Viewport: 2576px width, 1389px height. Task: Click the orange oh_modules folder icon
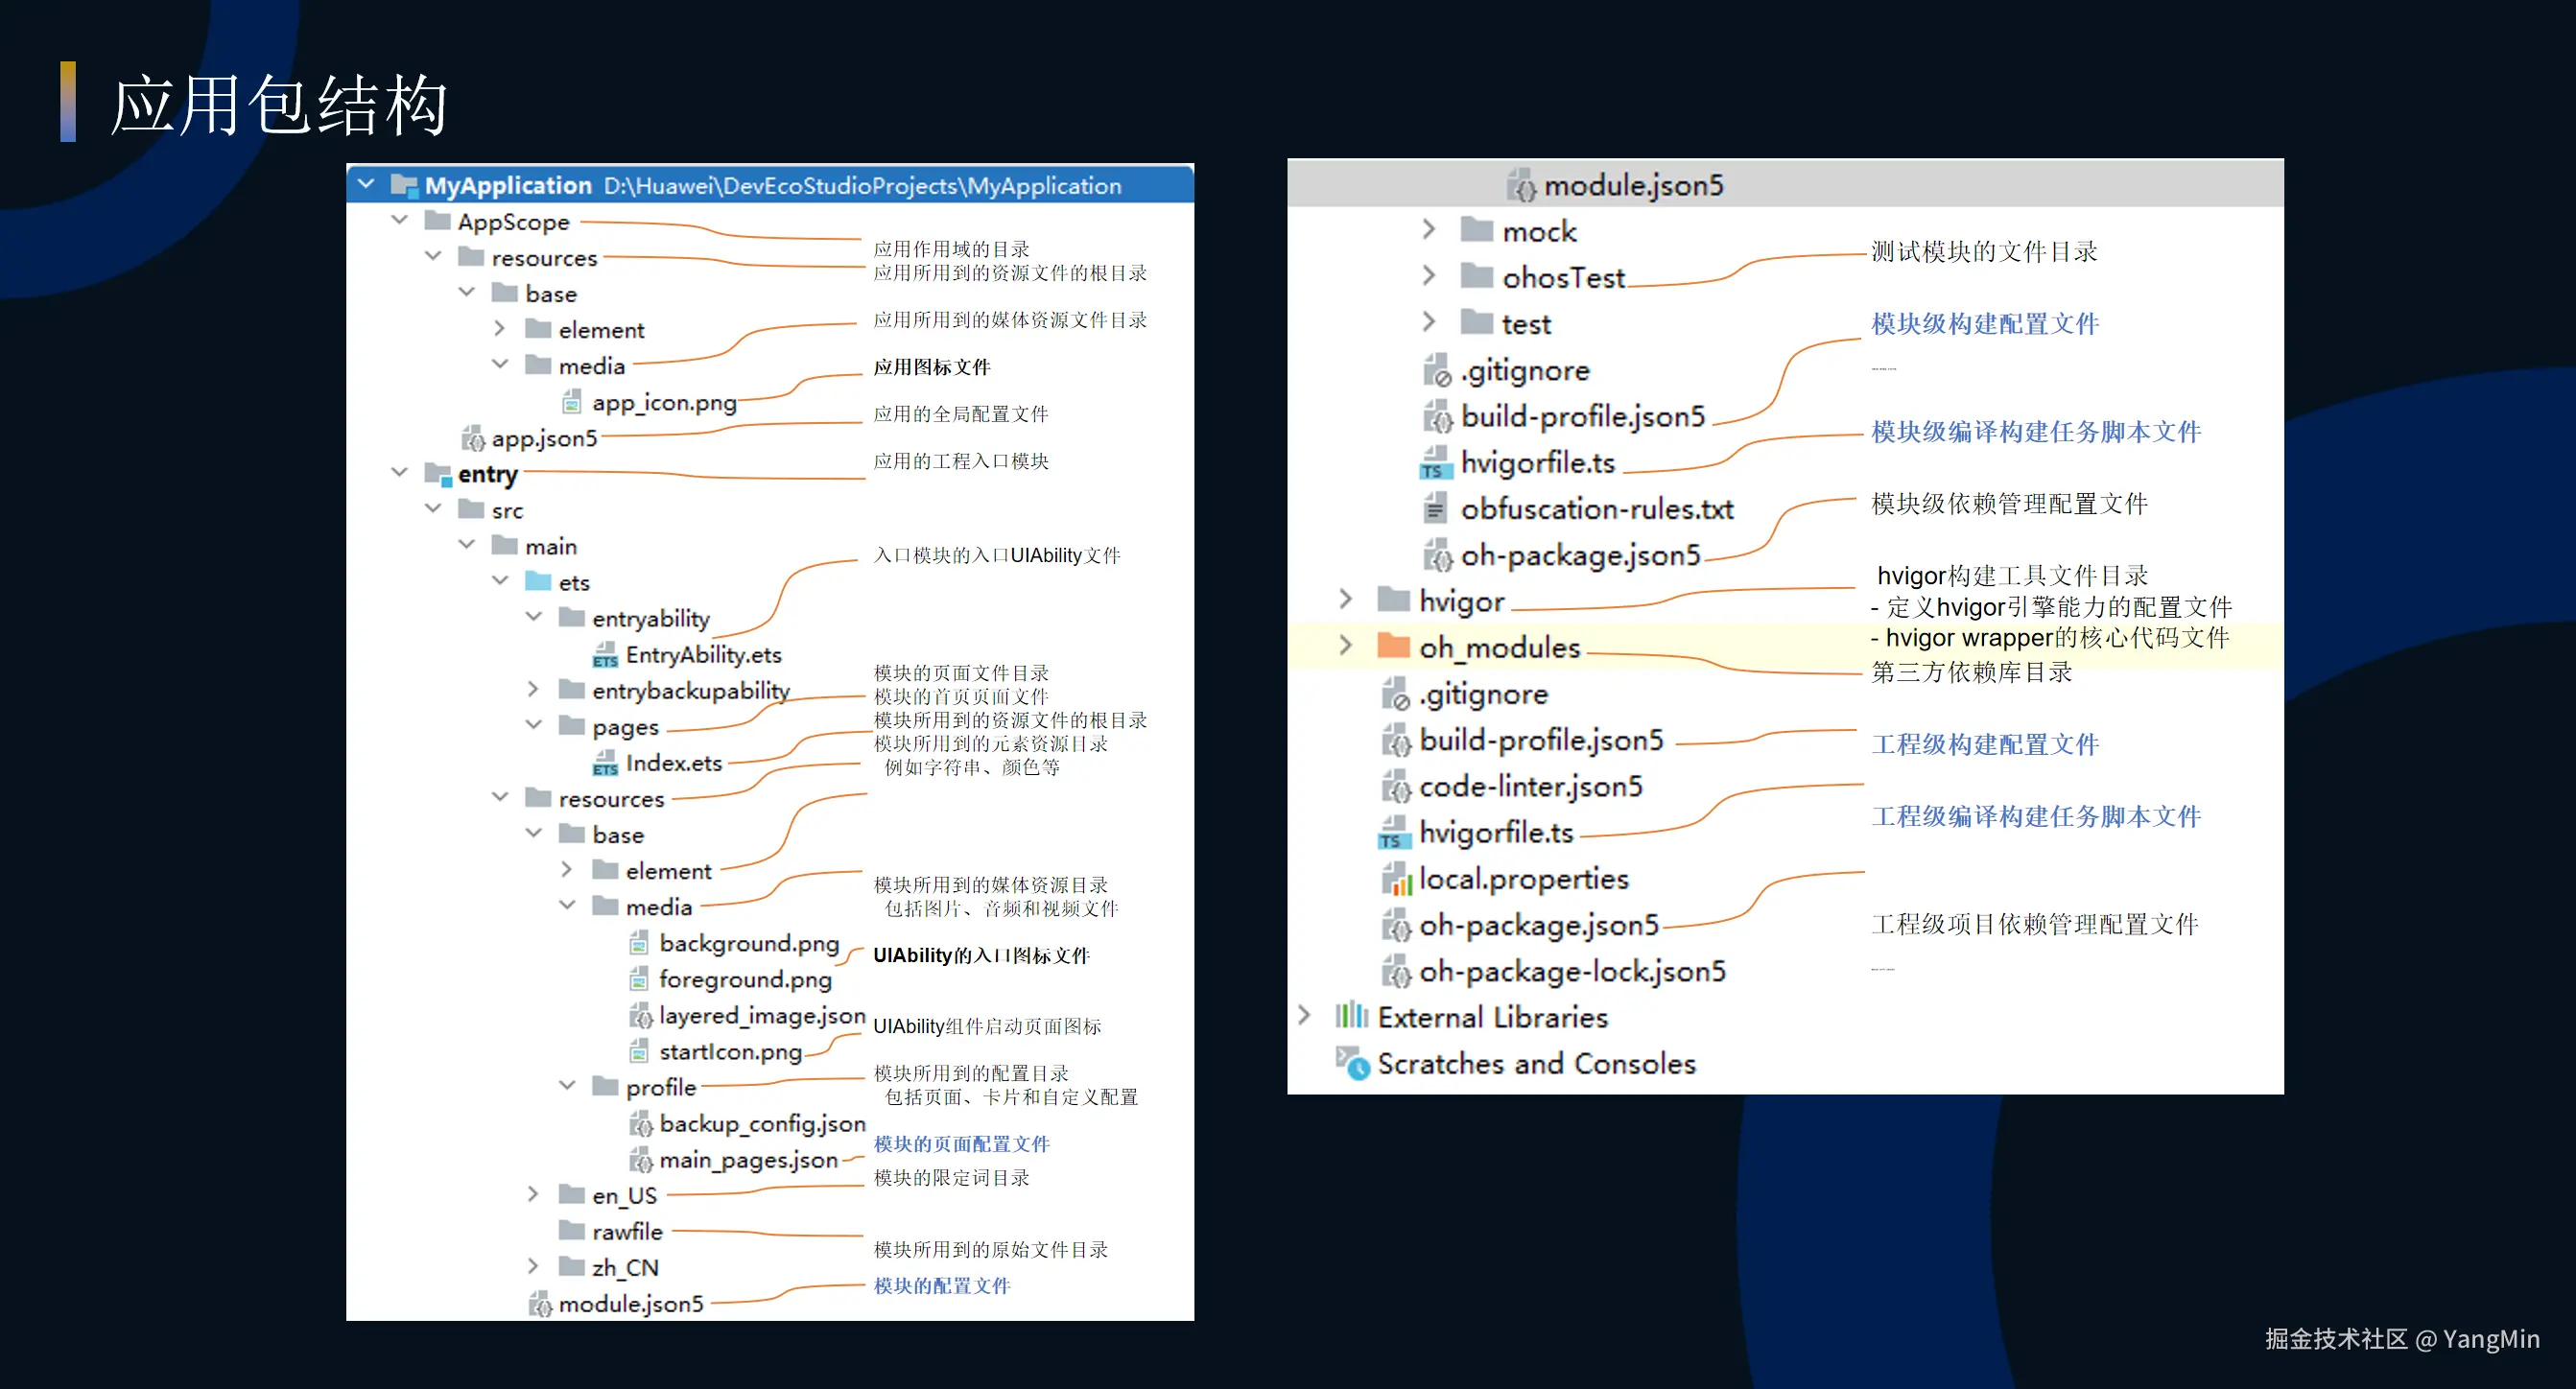[x=1393, y=647]
